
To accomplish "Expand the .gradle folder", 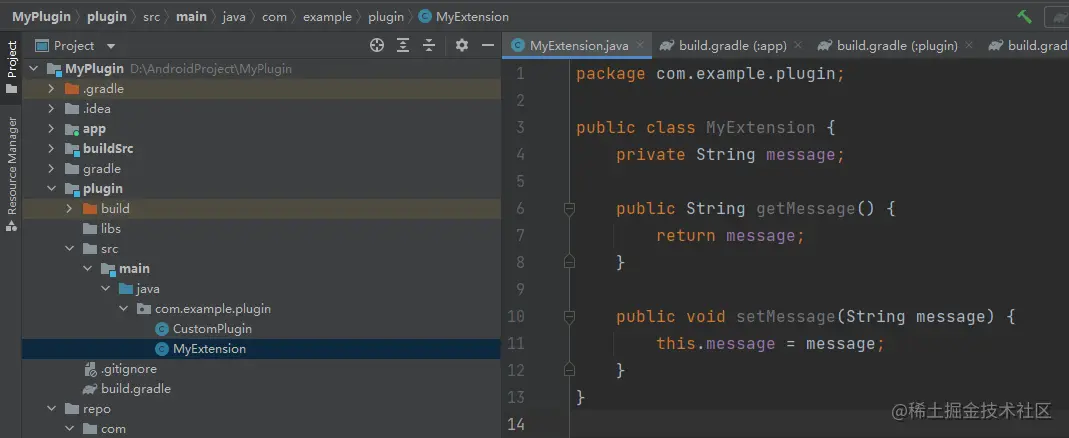I will point(51,89).
